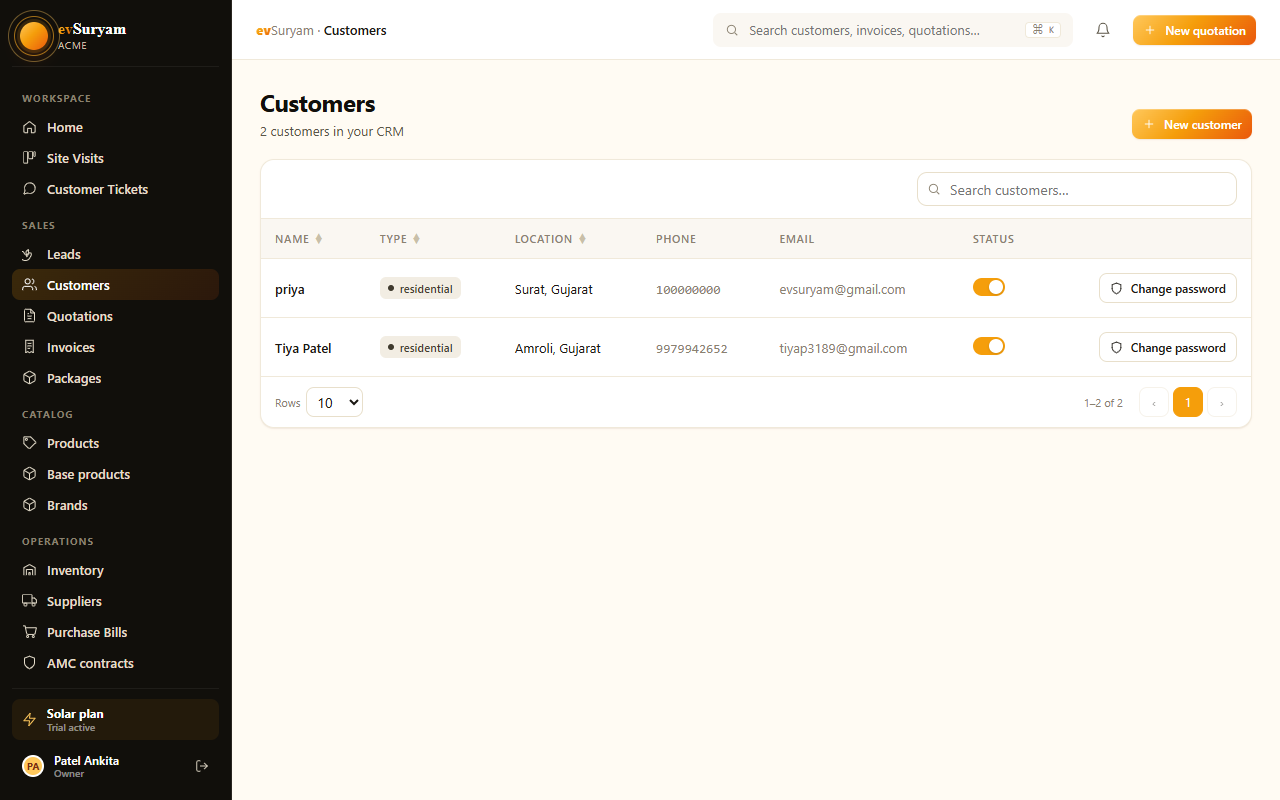Open notifications bell

tap(1103, 30)
